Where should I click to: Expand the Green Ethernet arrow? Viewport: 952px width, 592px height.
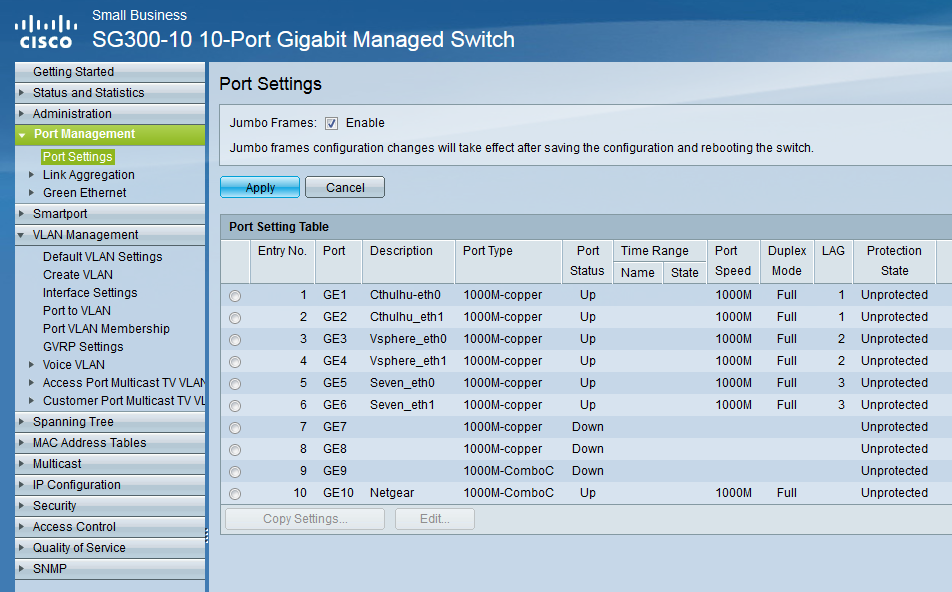[32, 193]
